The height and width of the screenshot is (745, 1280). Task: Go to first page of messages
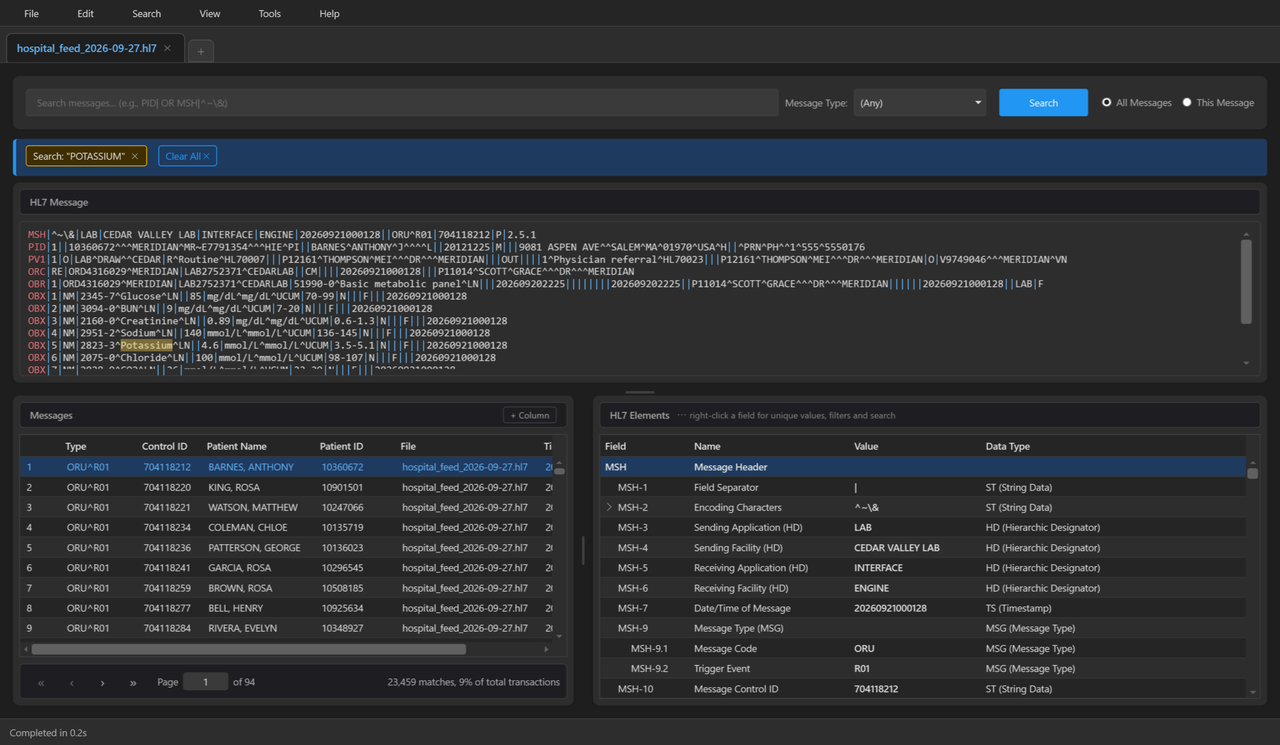pos(41,682)
